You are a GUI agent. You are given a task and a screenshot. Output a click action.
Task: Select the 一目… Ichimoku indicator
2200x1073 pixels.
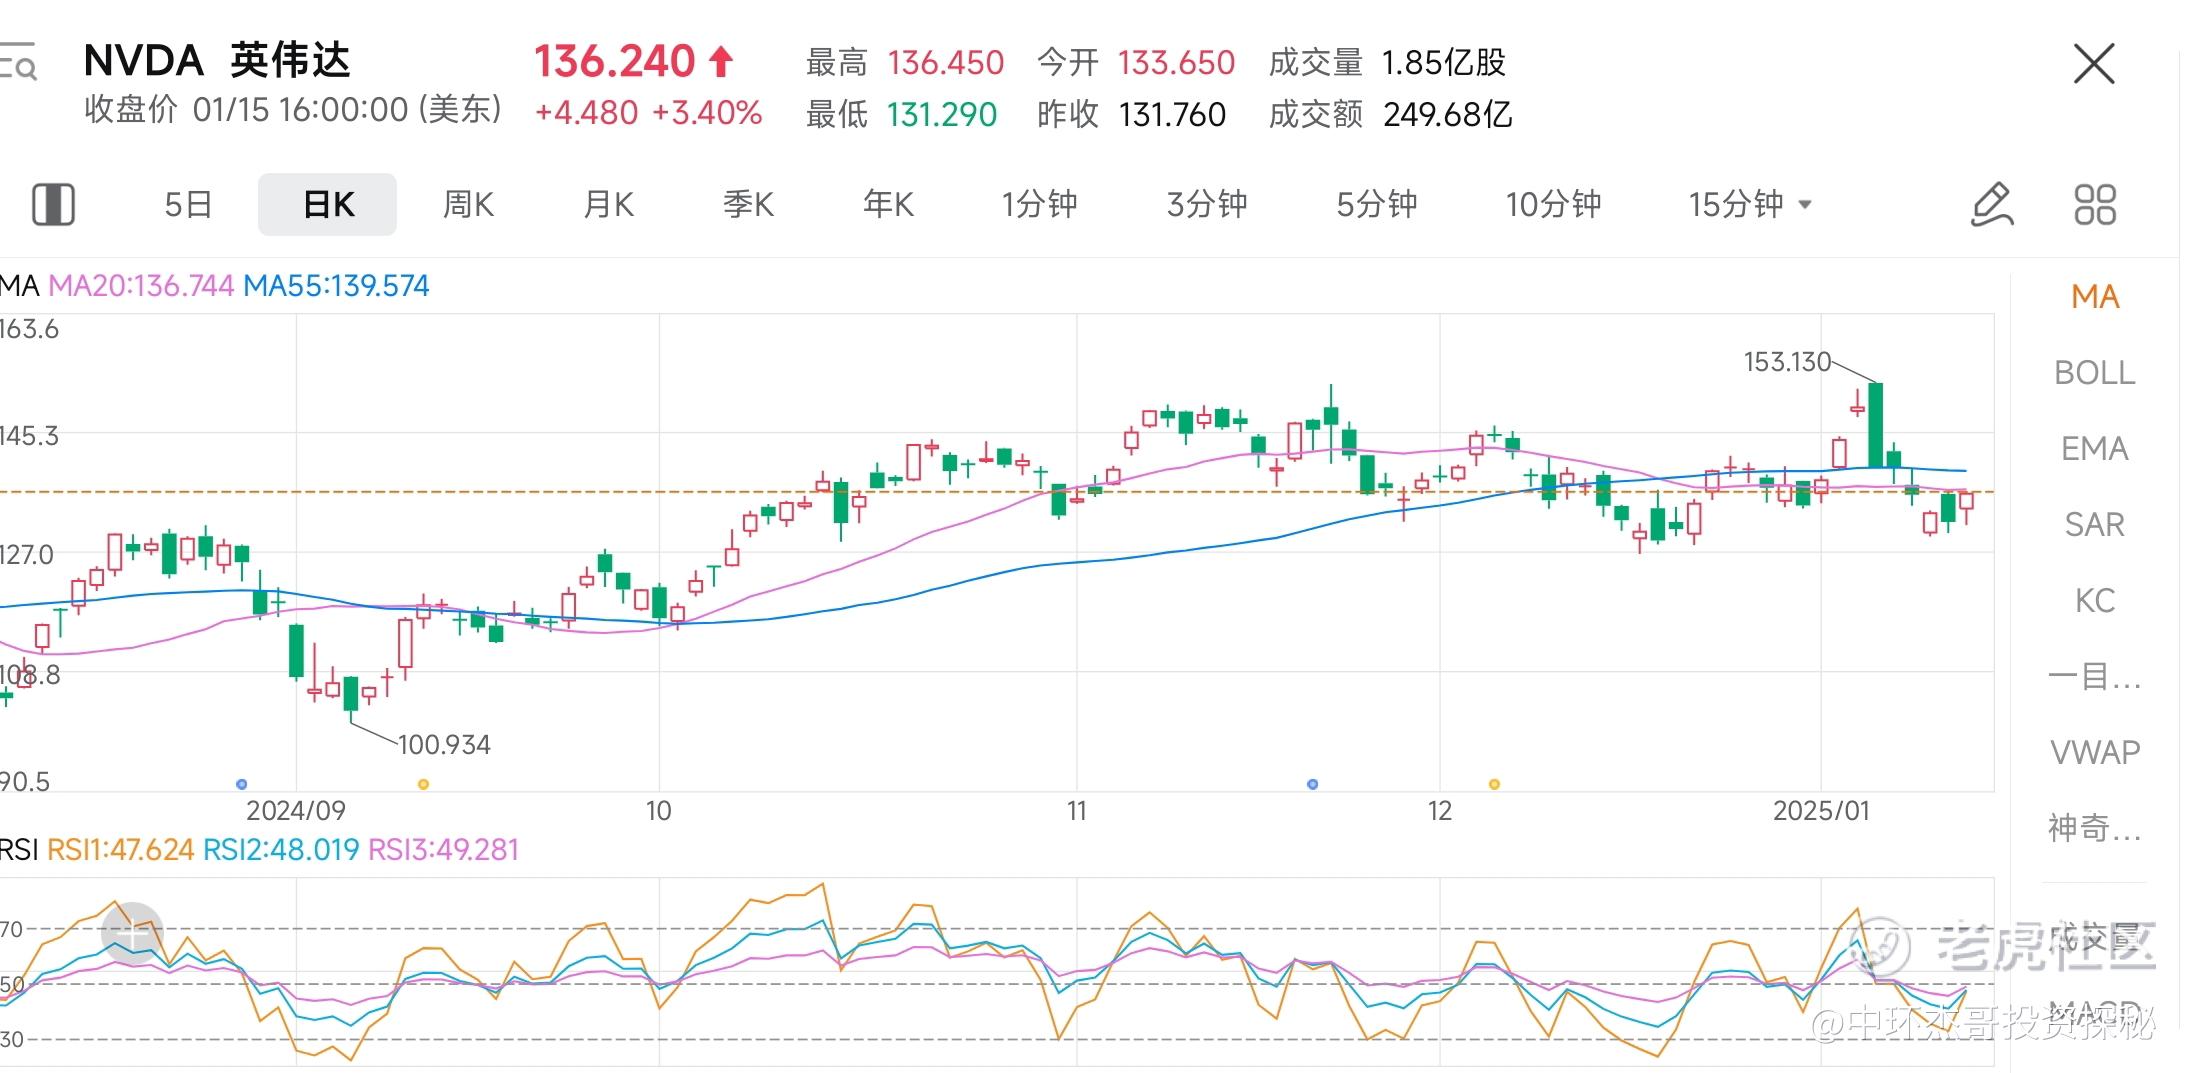[x=2095, y=677]
